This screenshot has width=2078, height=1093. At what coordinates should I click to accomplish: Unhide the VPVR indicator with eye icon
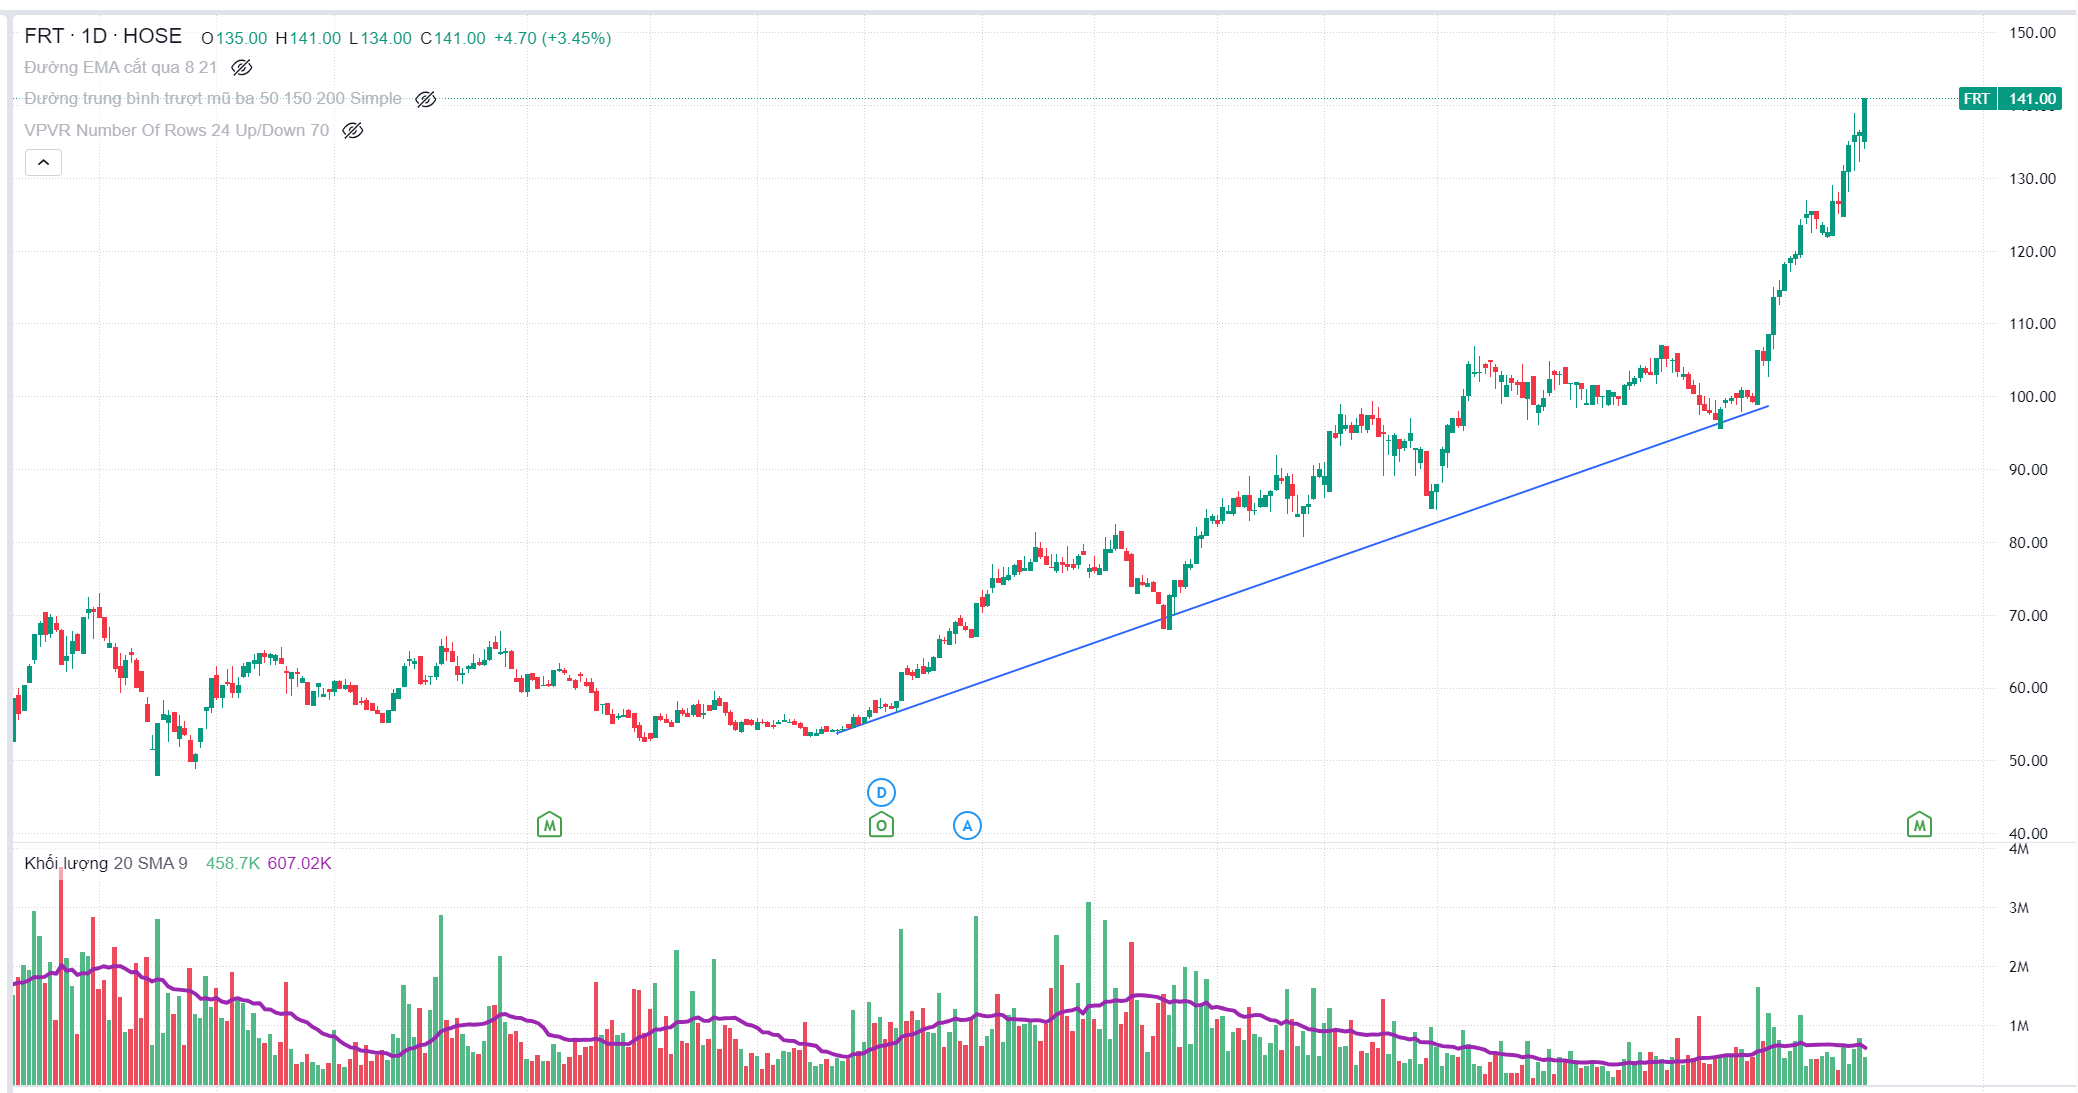[x=353, y=131]
